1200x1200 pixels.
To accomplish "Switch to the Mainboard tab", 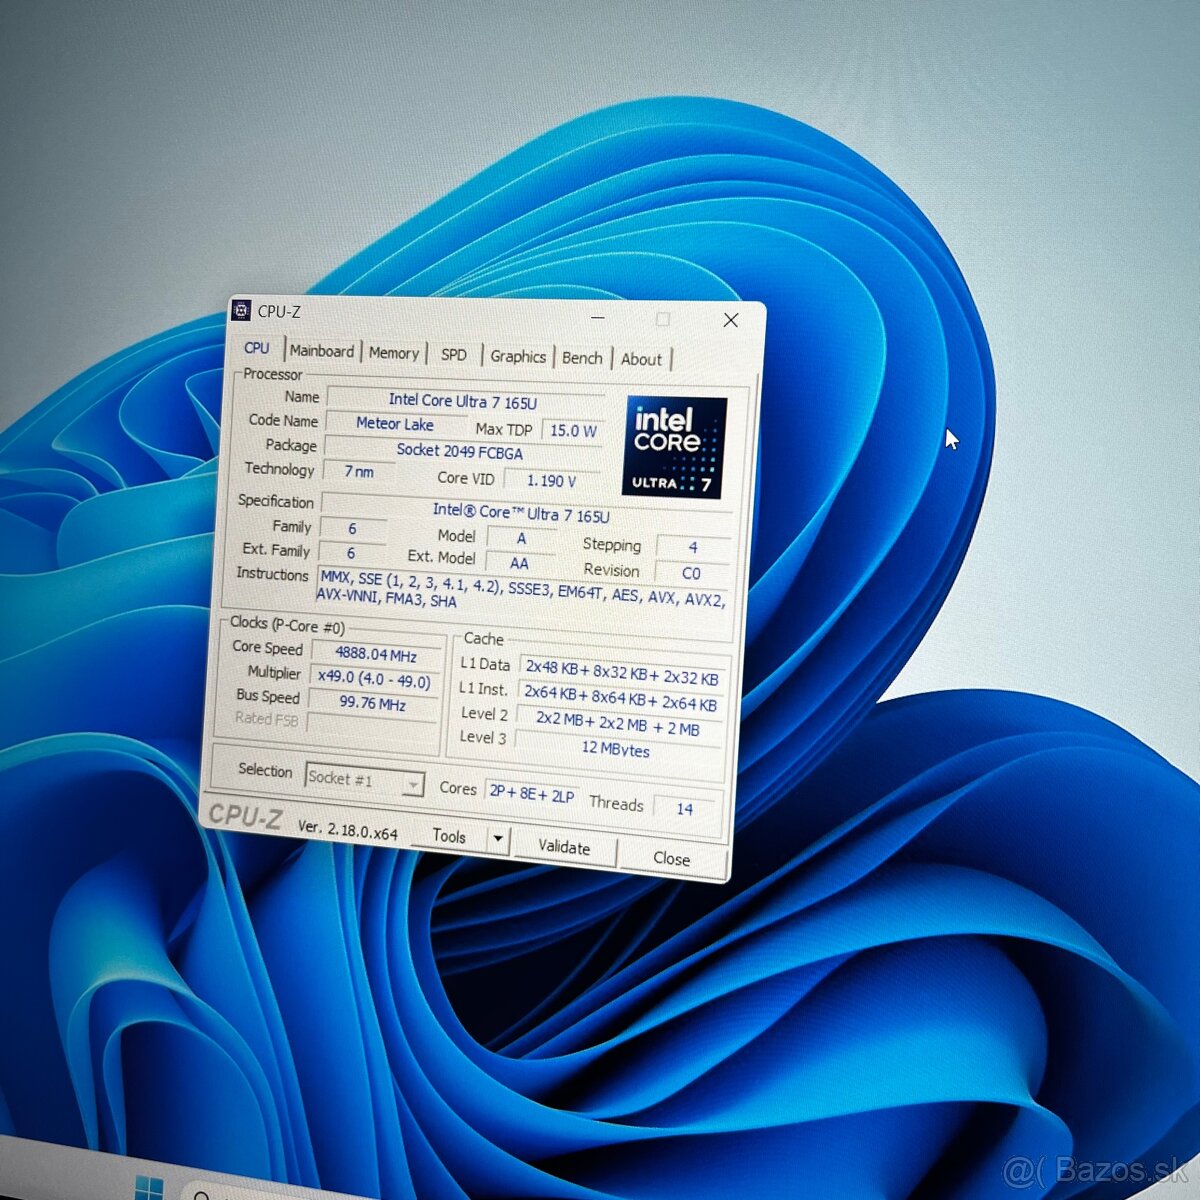I will coord(321,351).
